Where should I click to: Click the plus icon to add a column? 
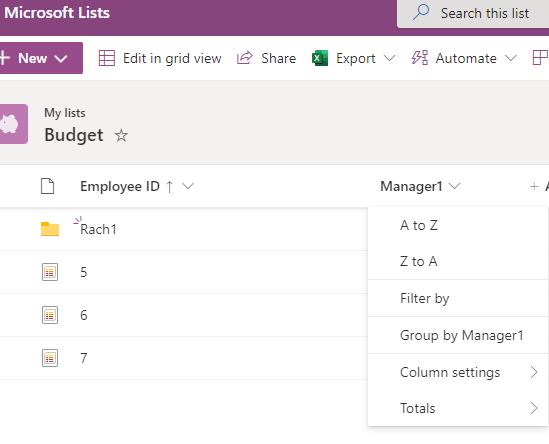coord(534,186)
